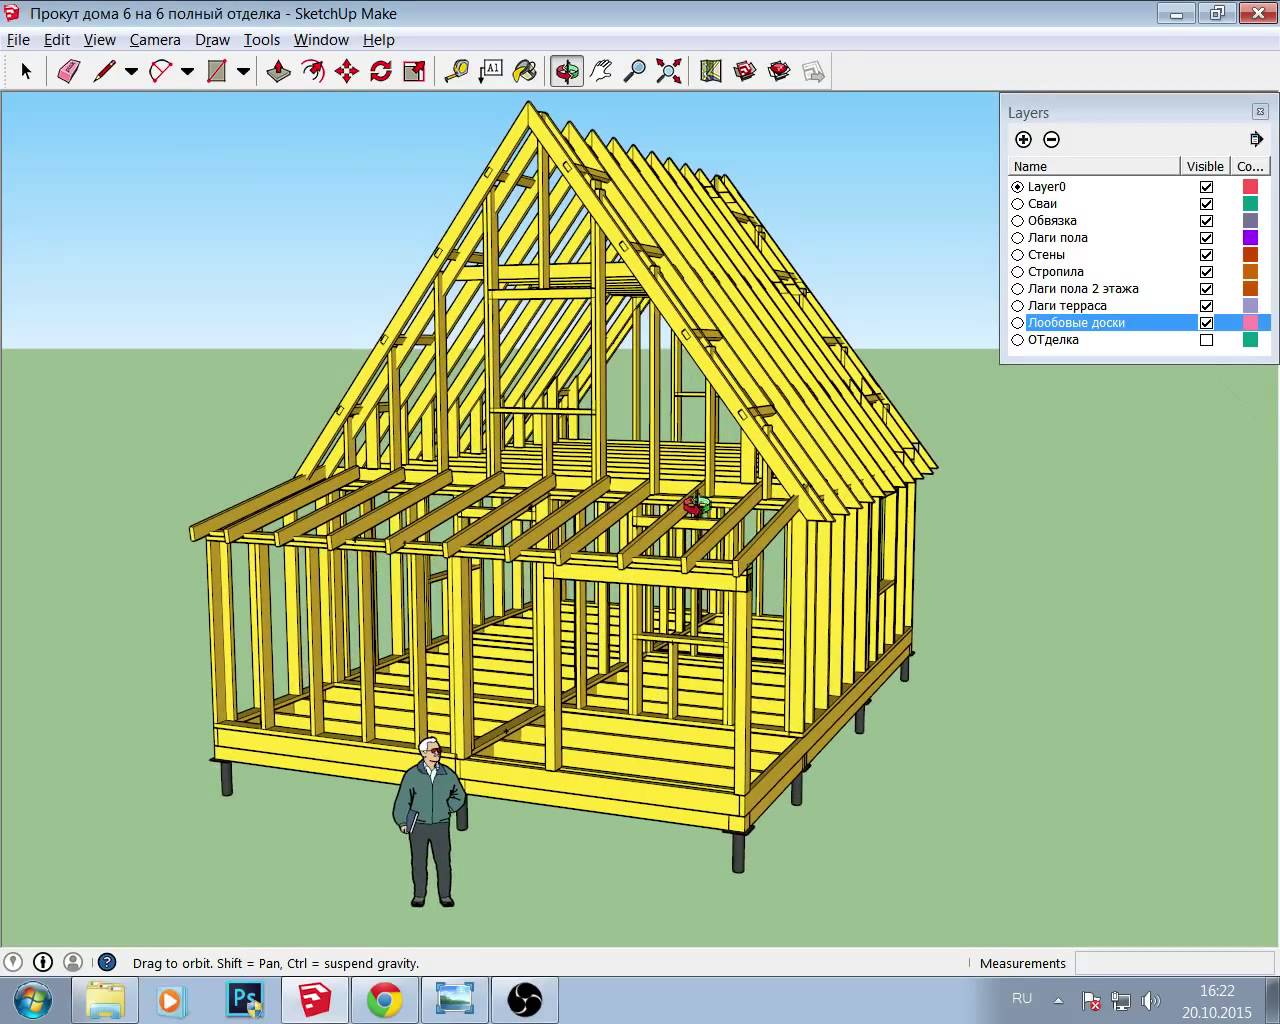1280x1024 pixels.
Task: Open the Window menu
Action: [x=321, y=40]
